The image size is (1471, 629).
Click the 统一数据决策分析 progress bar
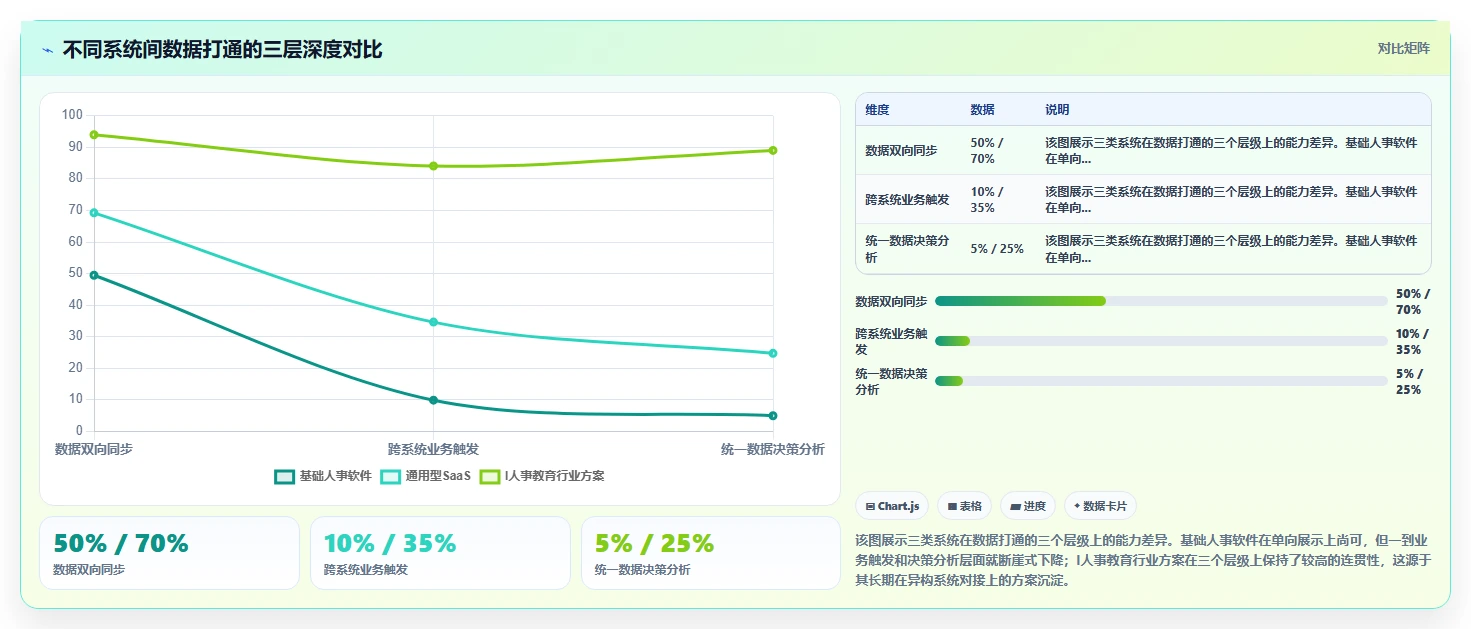point(1161,381)
